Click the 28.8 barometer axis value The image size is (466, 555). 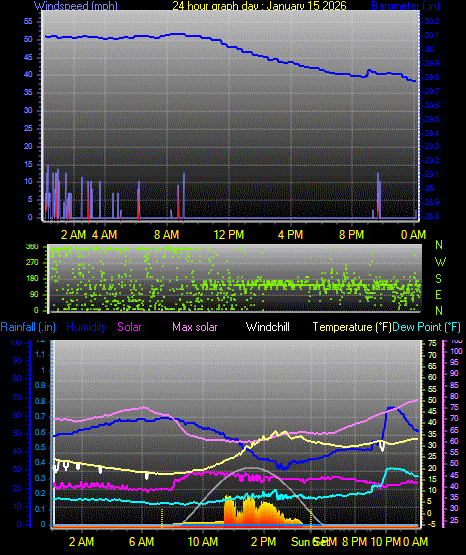coord(432,216)
